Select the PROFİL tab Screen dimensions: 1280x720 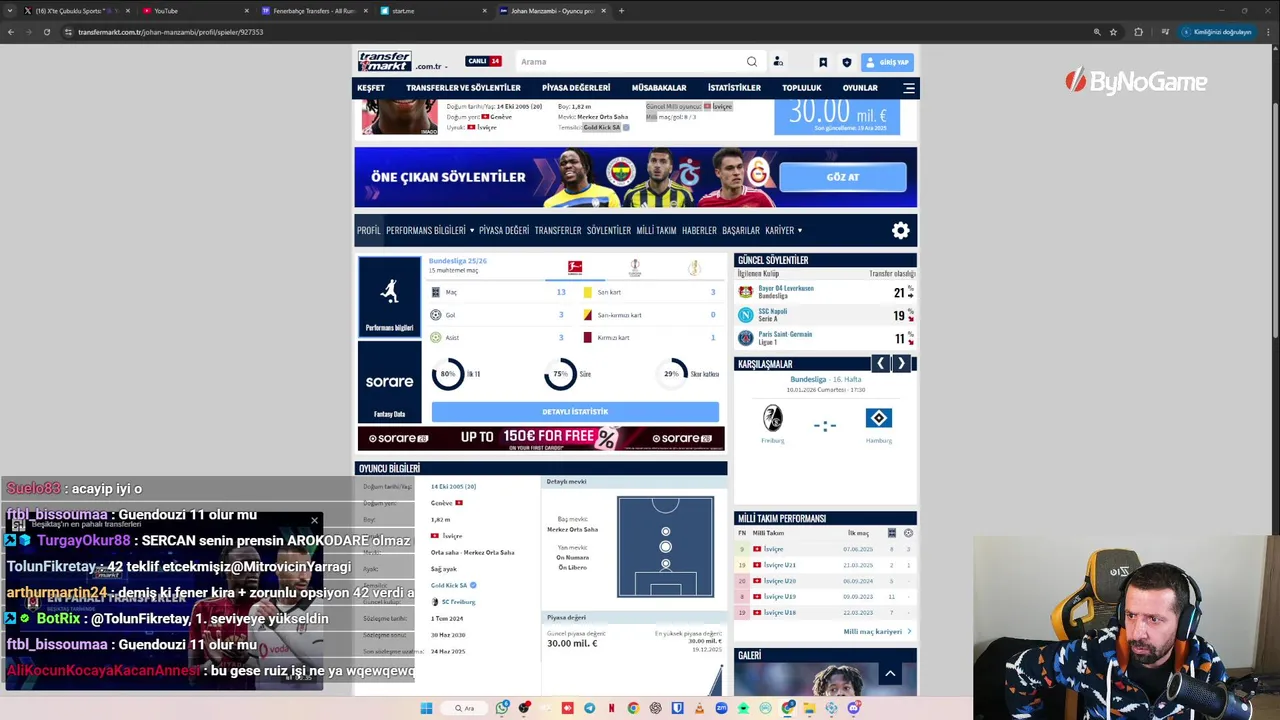[x=369, y=230]
